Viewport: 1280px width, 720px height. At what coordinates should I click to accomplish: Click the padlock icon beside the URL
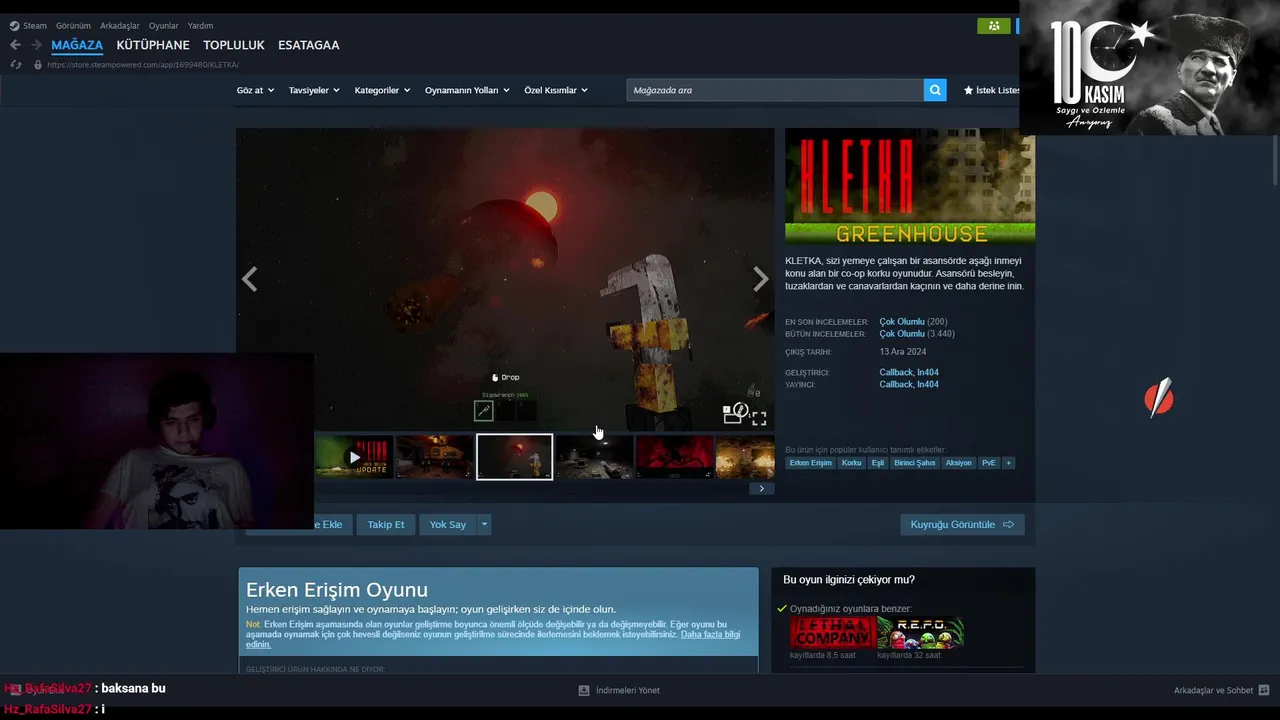pos(38,65)
